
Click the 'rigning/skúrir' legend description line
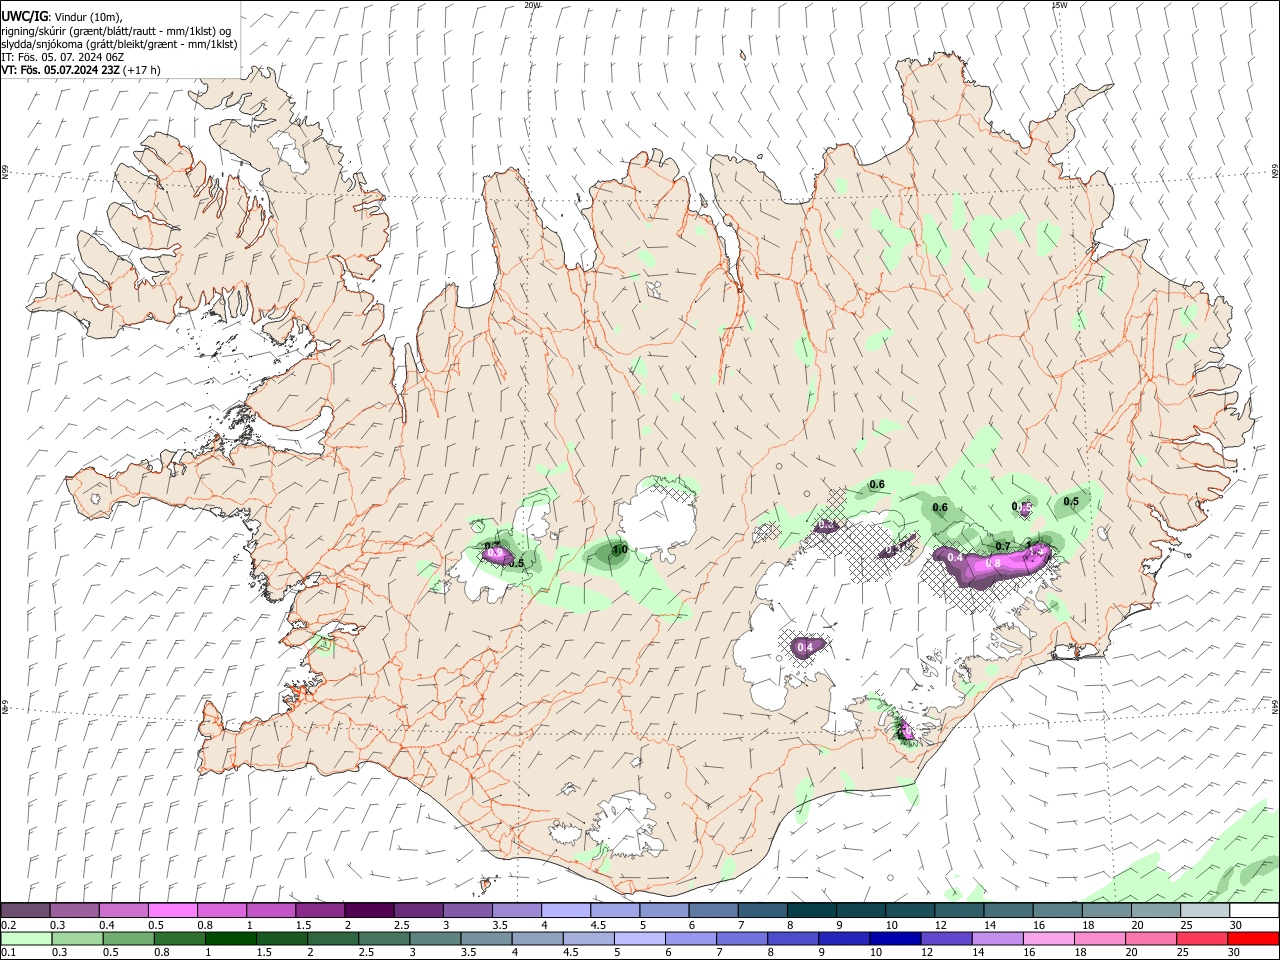pos(118,31)
